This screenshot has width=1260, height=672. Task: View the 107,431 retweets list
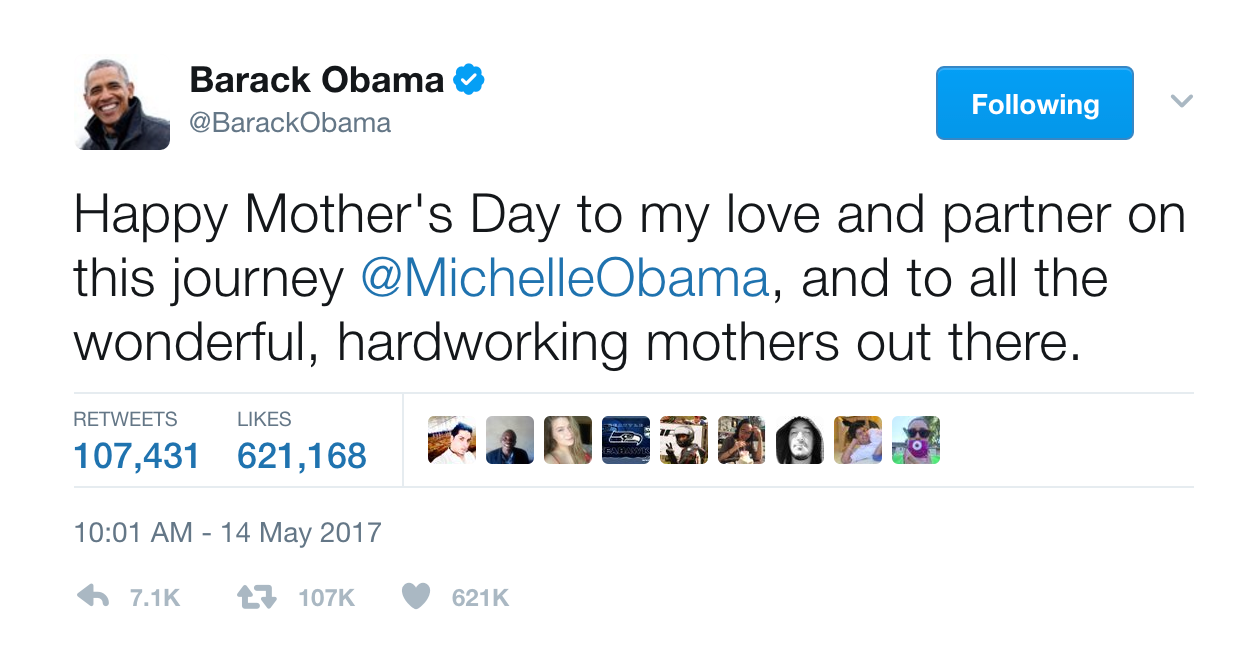click(x=136, y=456)
